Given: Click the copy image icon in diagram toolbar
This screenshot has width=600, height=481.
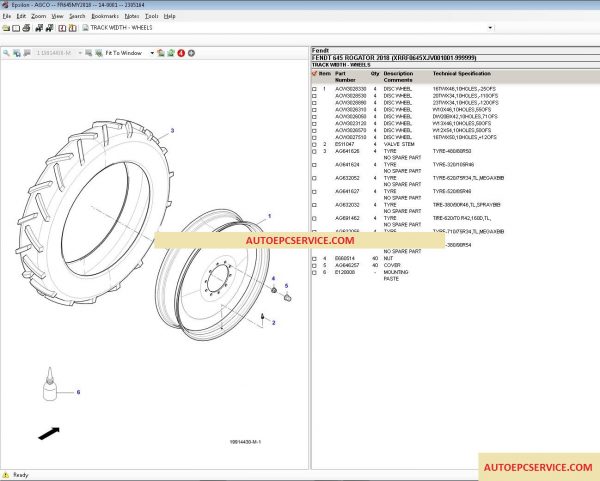Looking at the screenshot, I should click(17, 53).
